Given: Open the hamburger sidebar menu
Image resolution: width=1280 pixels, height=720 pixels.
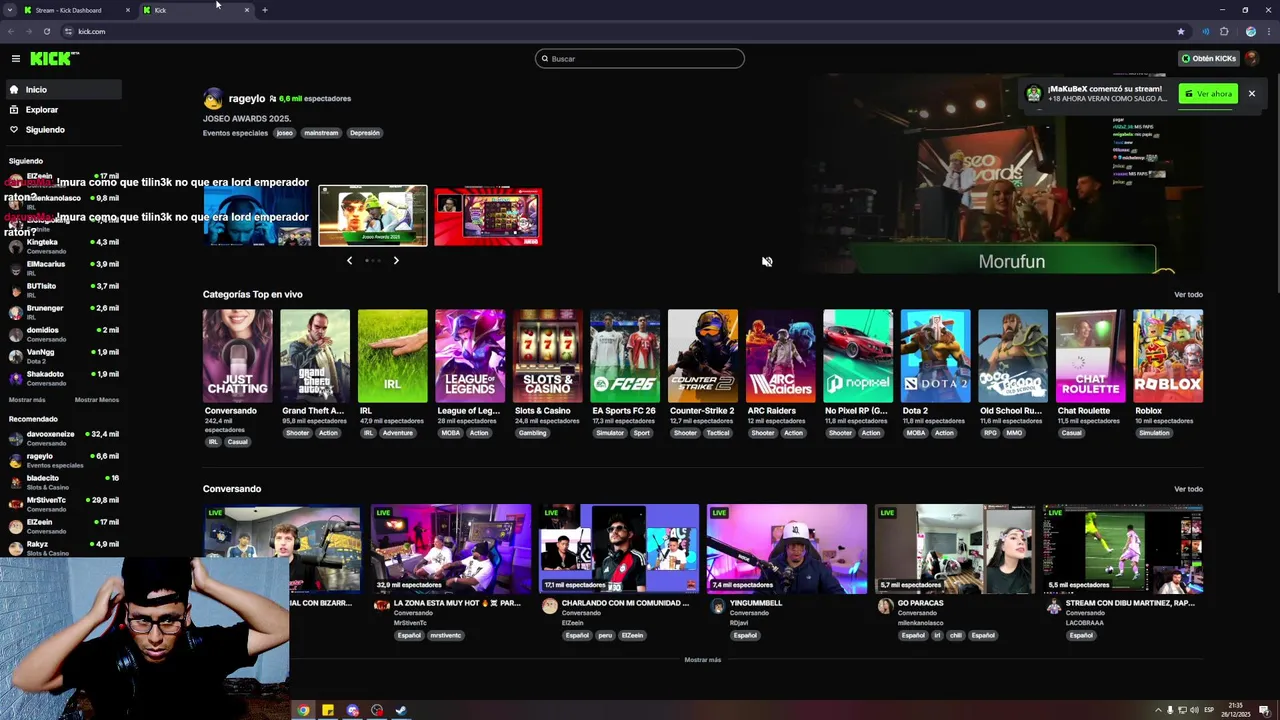Looking at the screenshot, I should pos(15,59).
